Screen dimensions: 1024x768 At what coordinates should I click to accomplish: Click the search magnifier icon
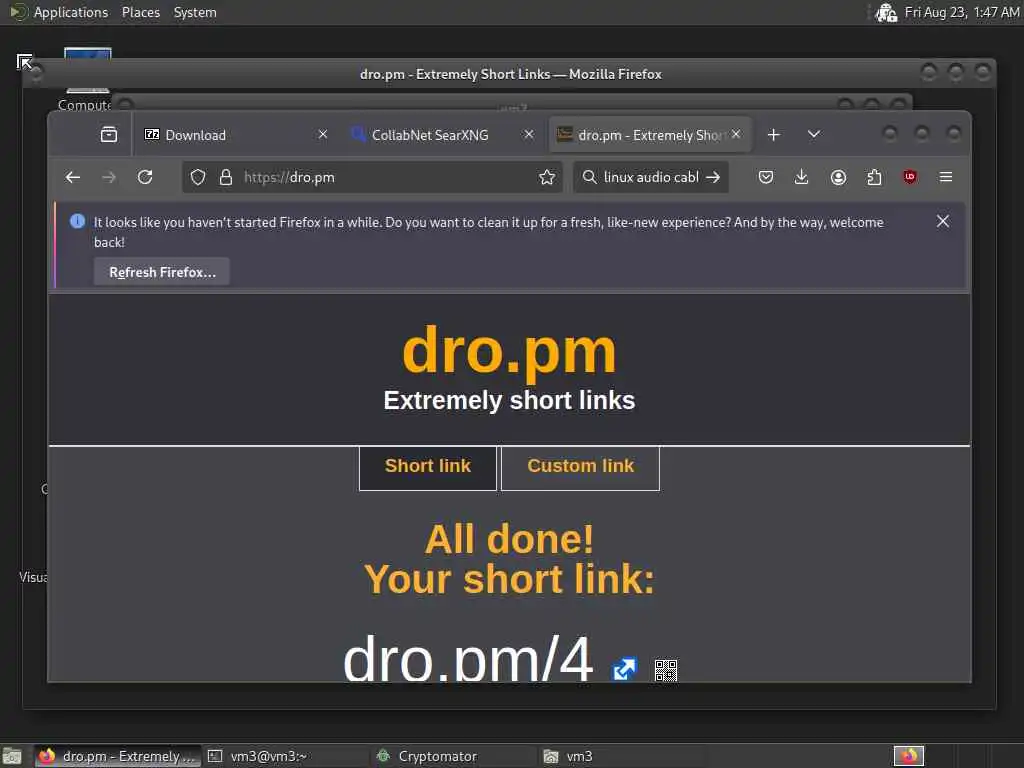coord(589,177)
